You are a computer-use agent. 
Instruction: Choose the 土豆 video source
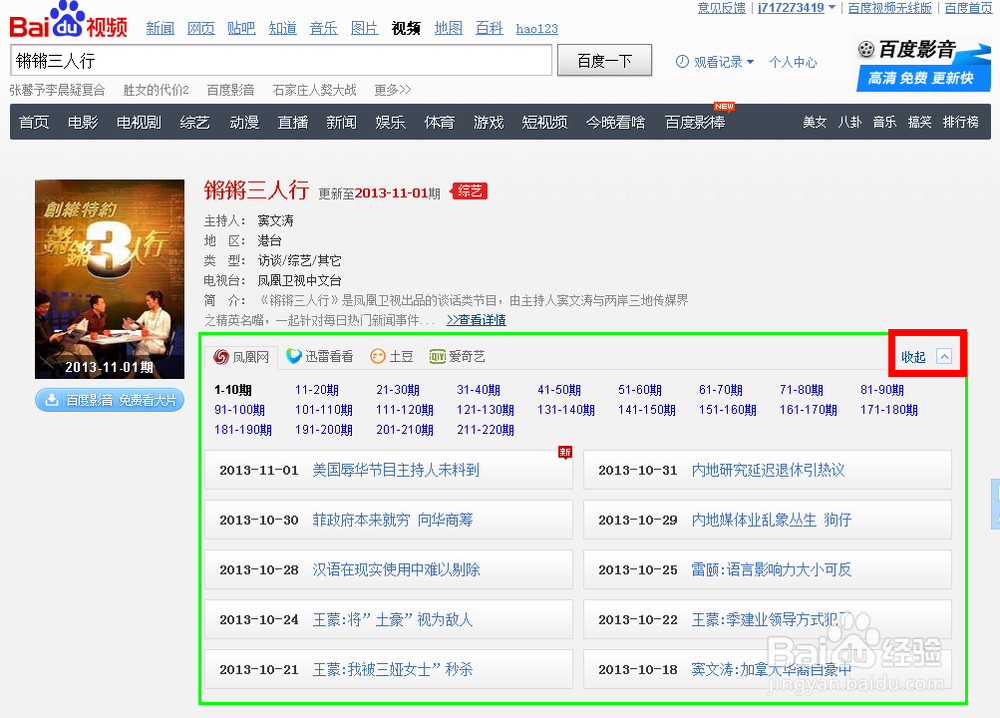tap(390, 355)
